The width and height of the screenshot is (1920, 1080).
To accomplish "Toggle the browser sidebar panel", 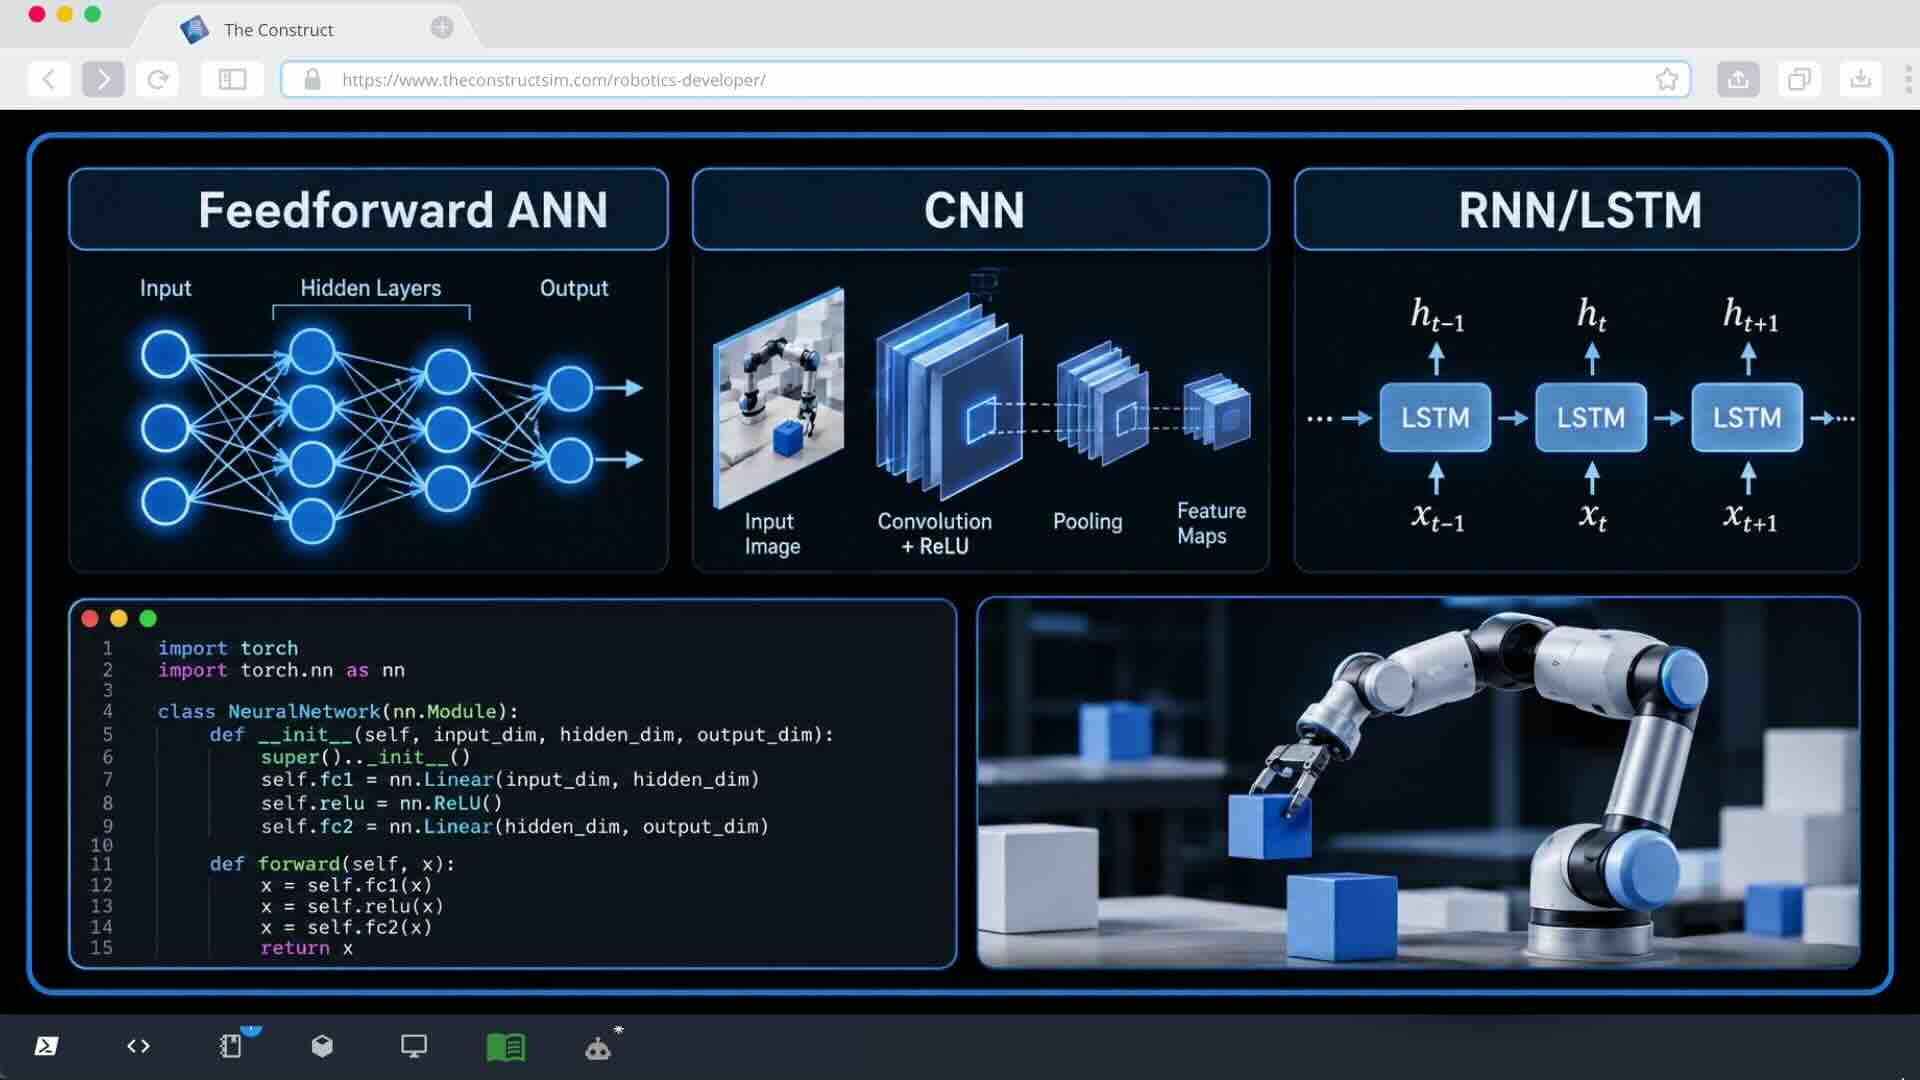I will click(x=232, y=79).
